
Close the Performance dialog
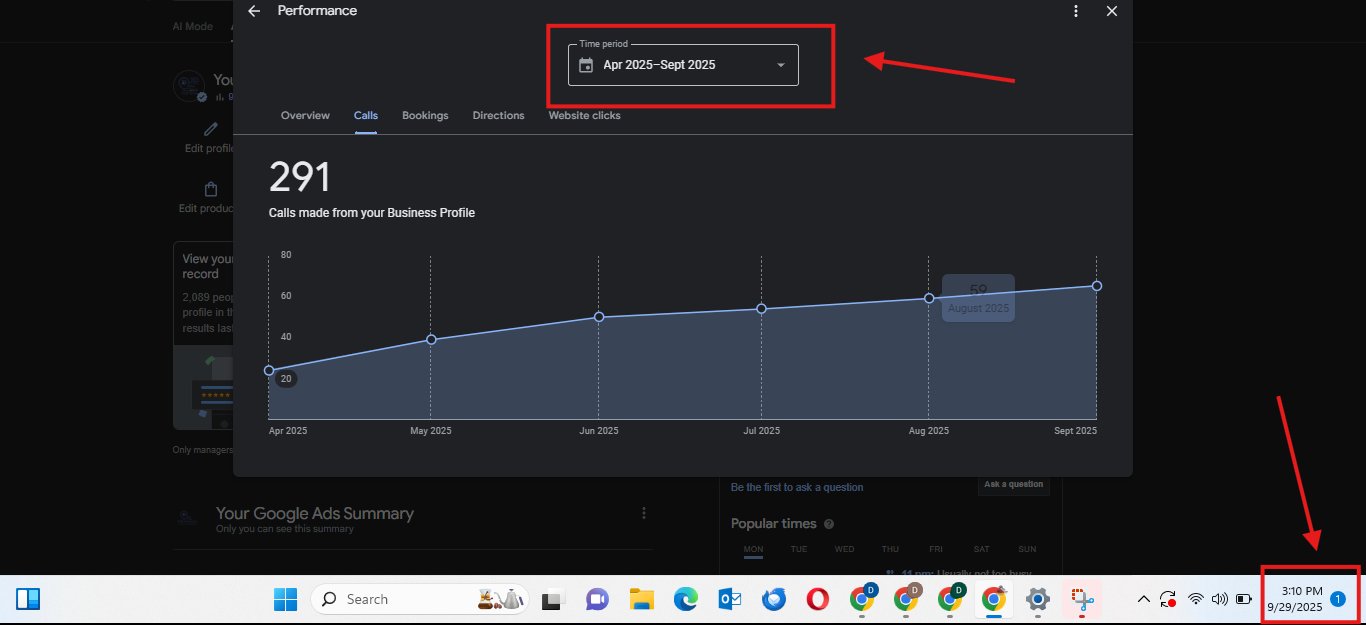point(1112,11)
